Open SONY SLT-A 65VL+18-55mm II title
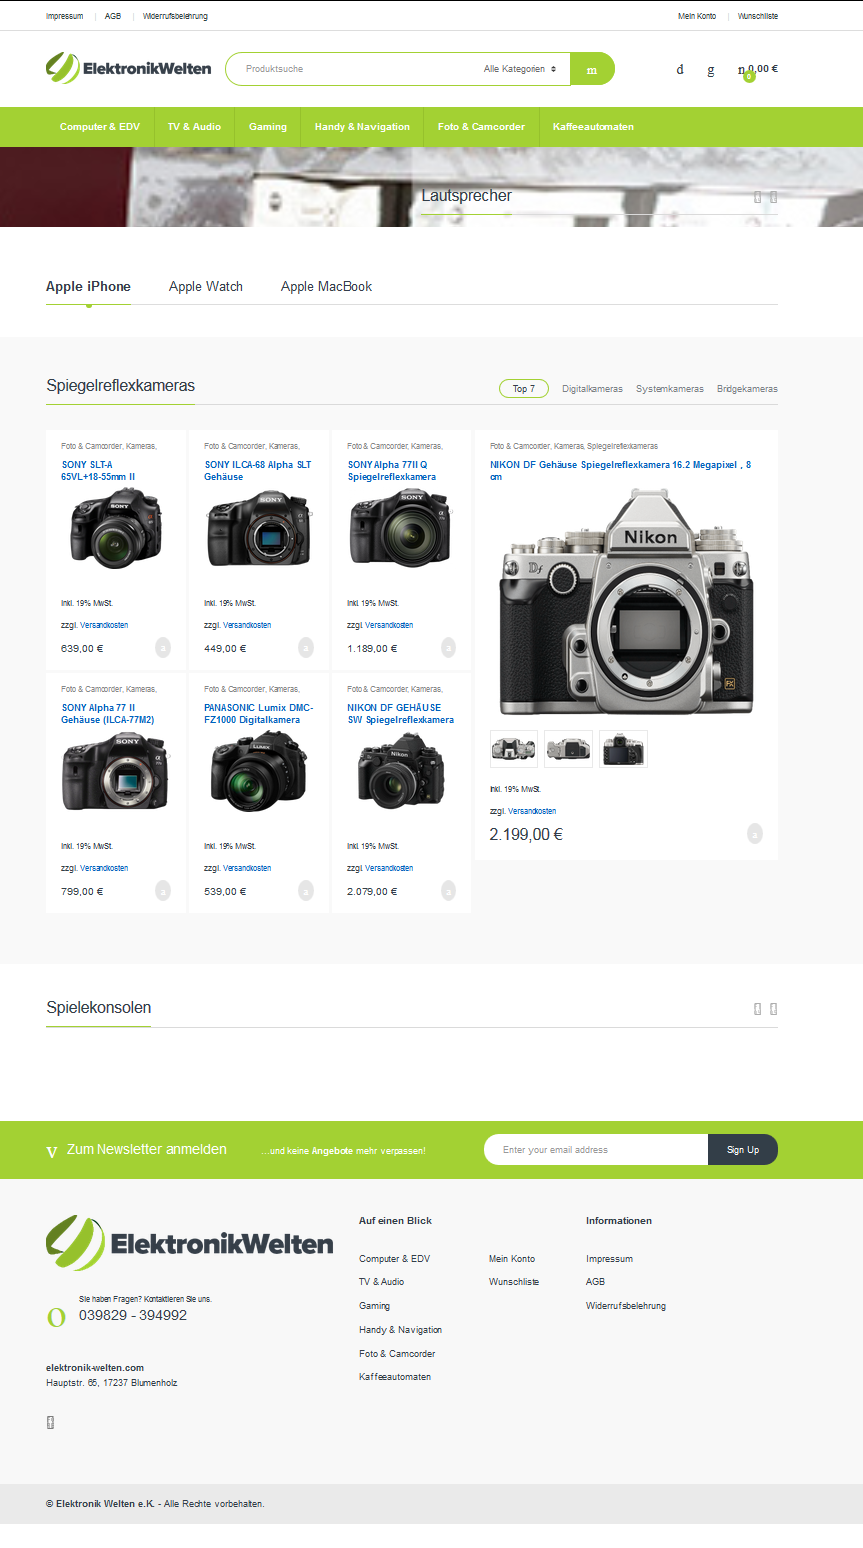The height and width of the screenshot is (1548, 863). (98, 470)
